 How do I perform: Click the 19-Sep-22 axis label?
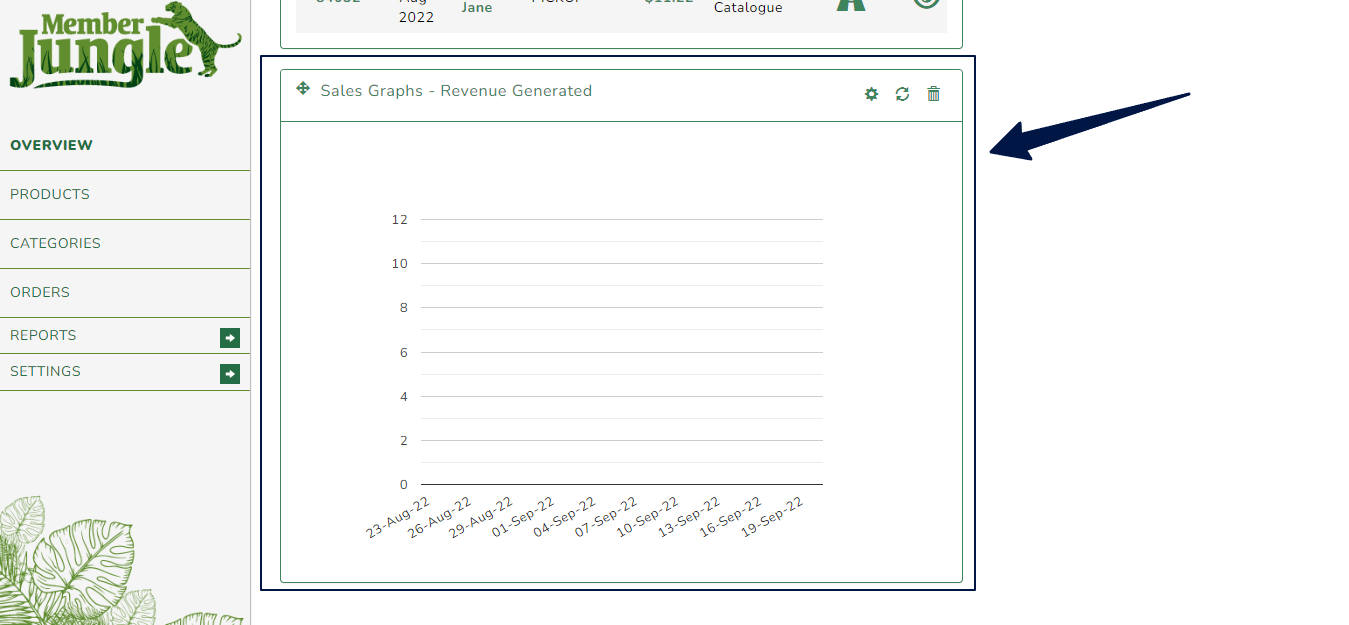pyautogui.click(x=773, y=517)
